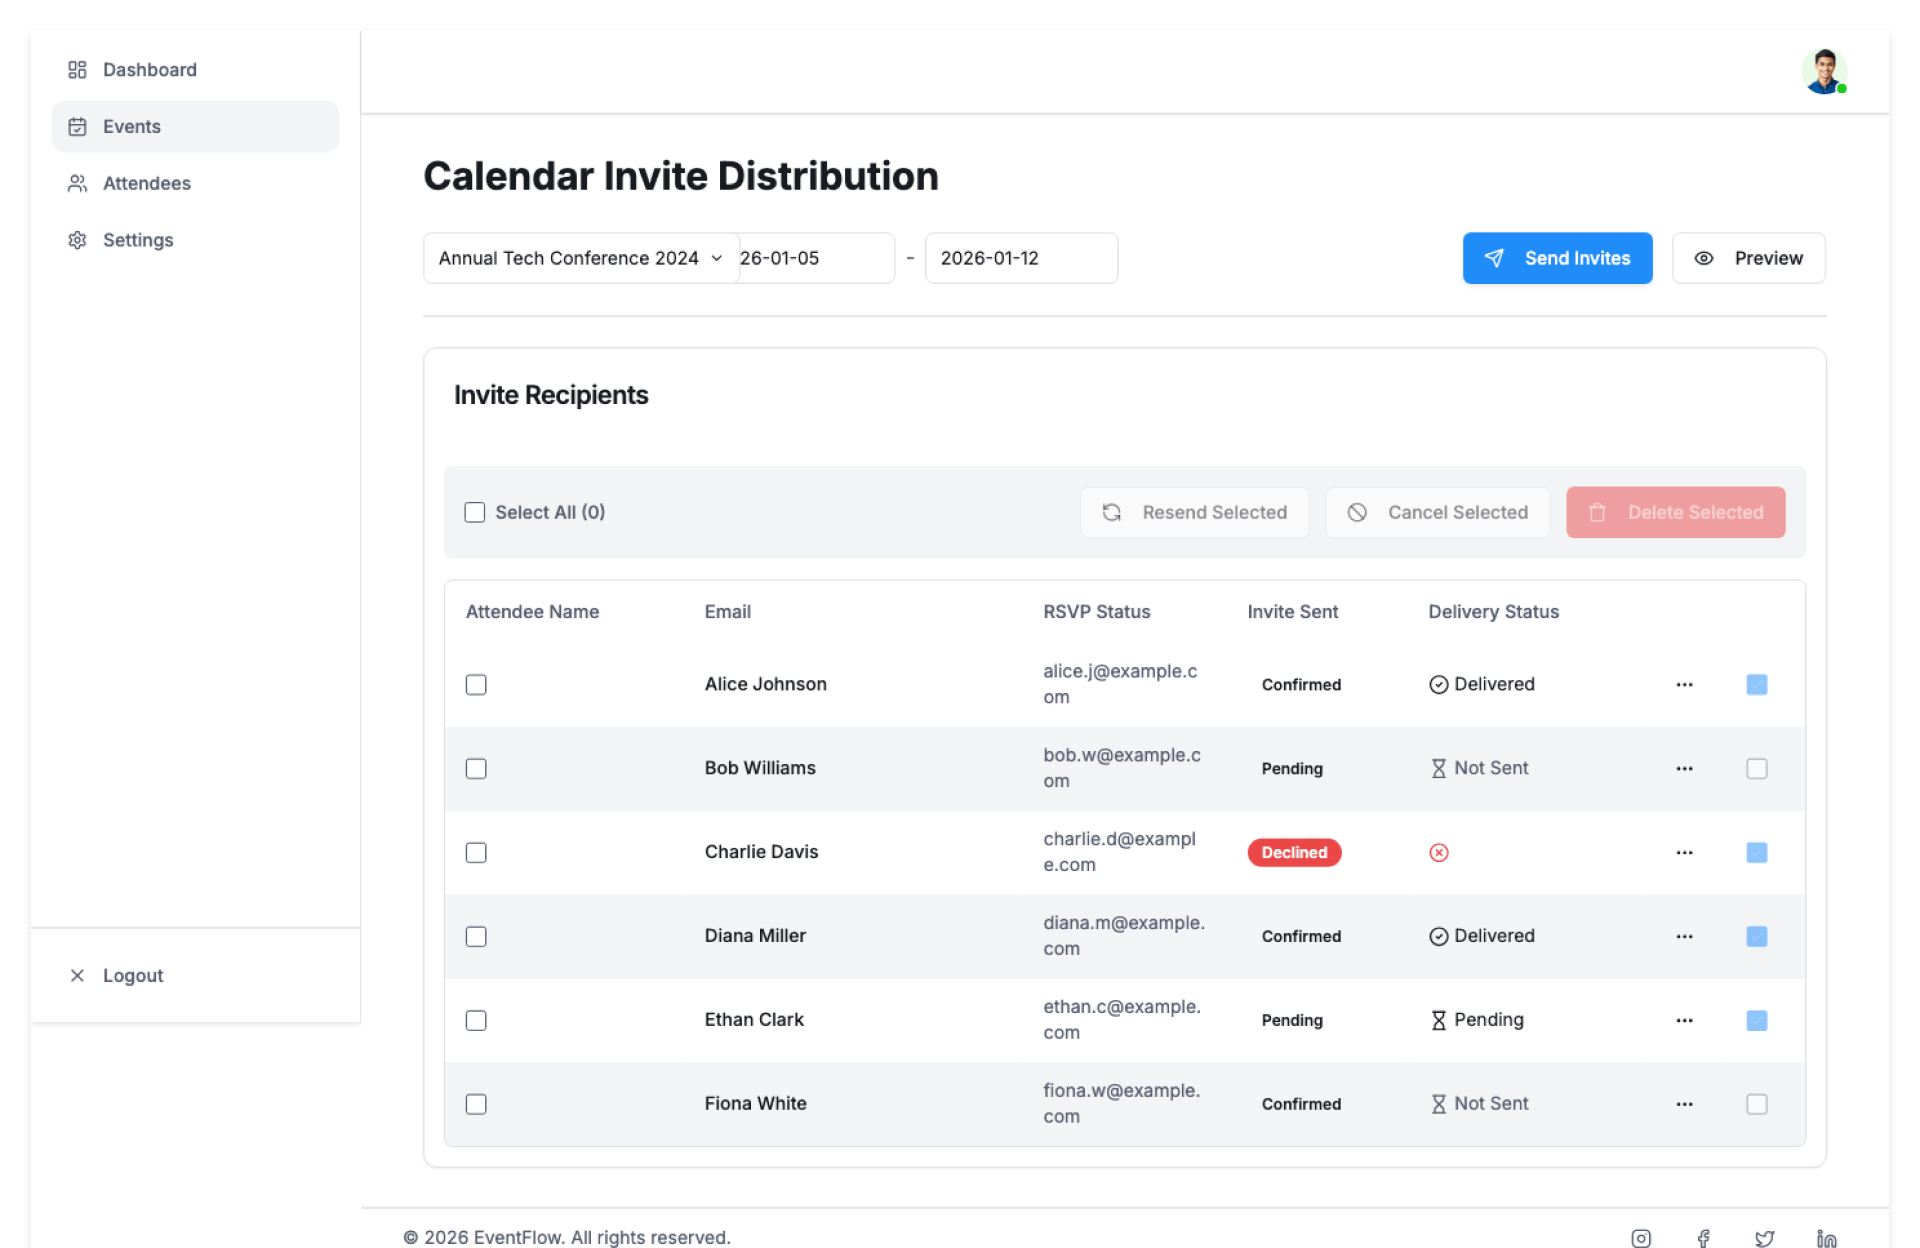The width and height of the screenshot is (1920, 1248).
Task: Open row actions menu for Charlie Davis
Action: pyautogui.click(x=1684, y=852)
